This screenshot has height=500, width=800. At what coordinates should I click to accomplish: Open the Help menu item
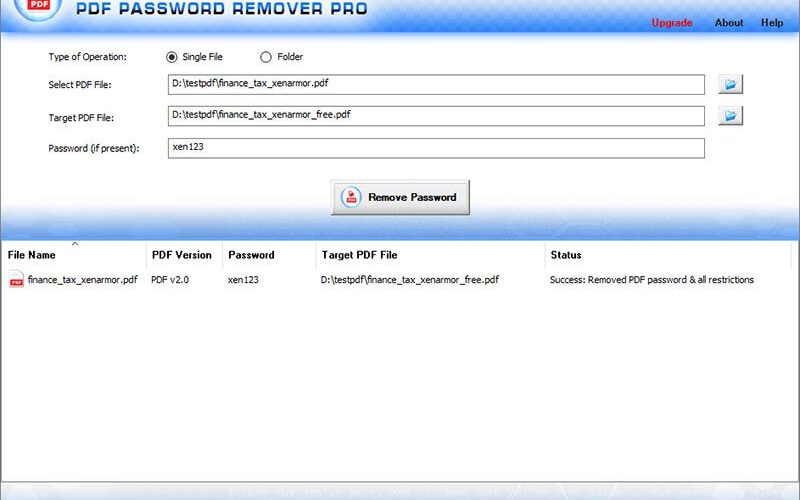pos(772,22)
